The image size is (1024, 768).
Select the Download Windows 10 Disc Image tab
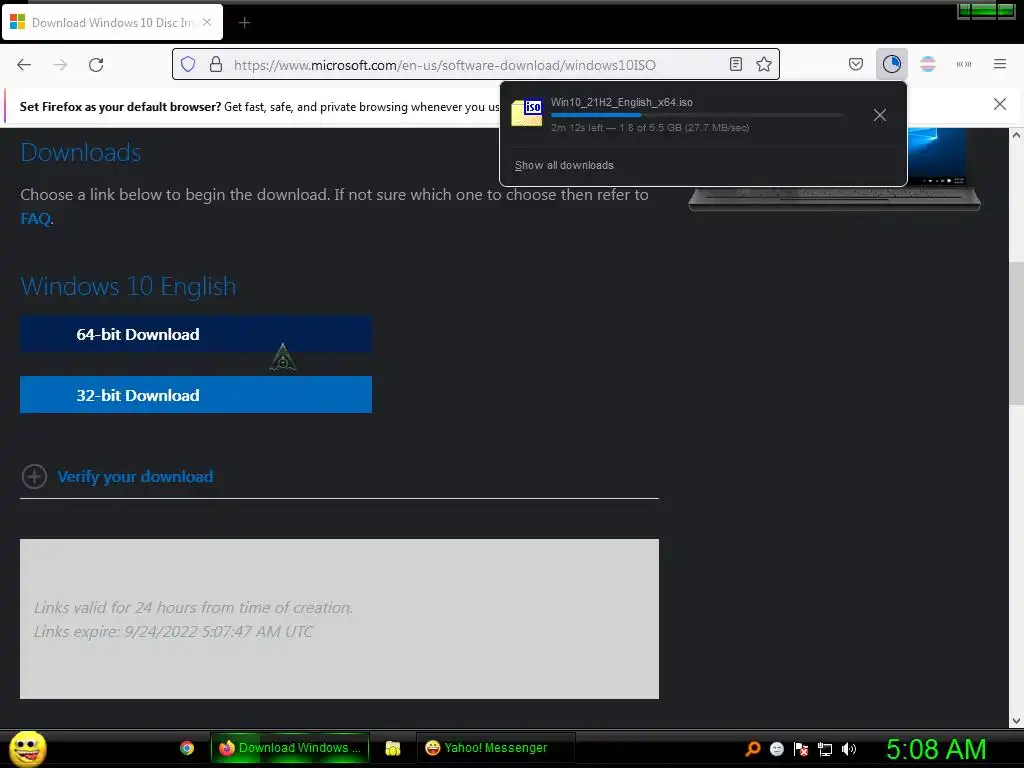[x=112, y=22]
